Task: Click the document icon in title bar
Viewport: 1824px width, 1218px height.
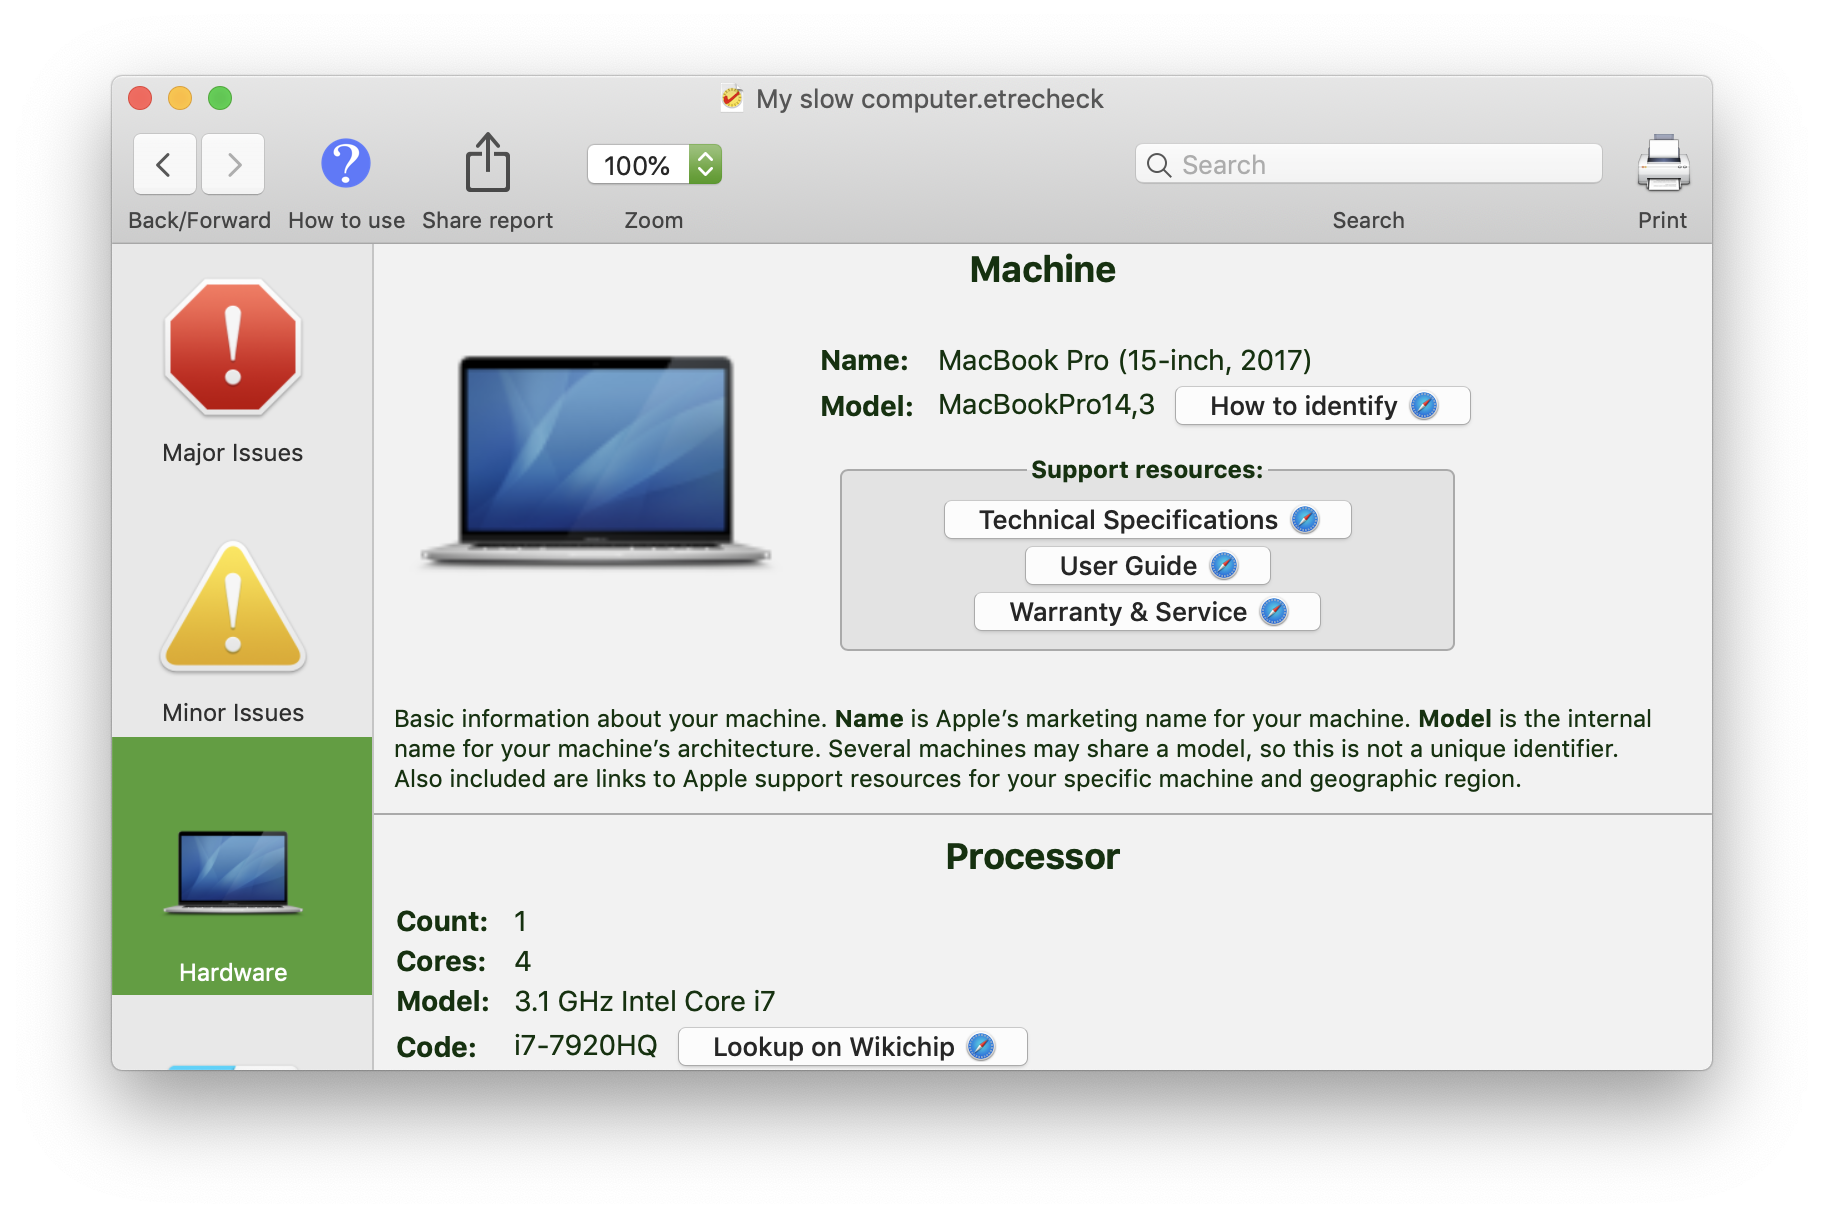Action: tap(732, 98)
